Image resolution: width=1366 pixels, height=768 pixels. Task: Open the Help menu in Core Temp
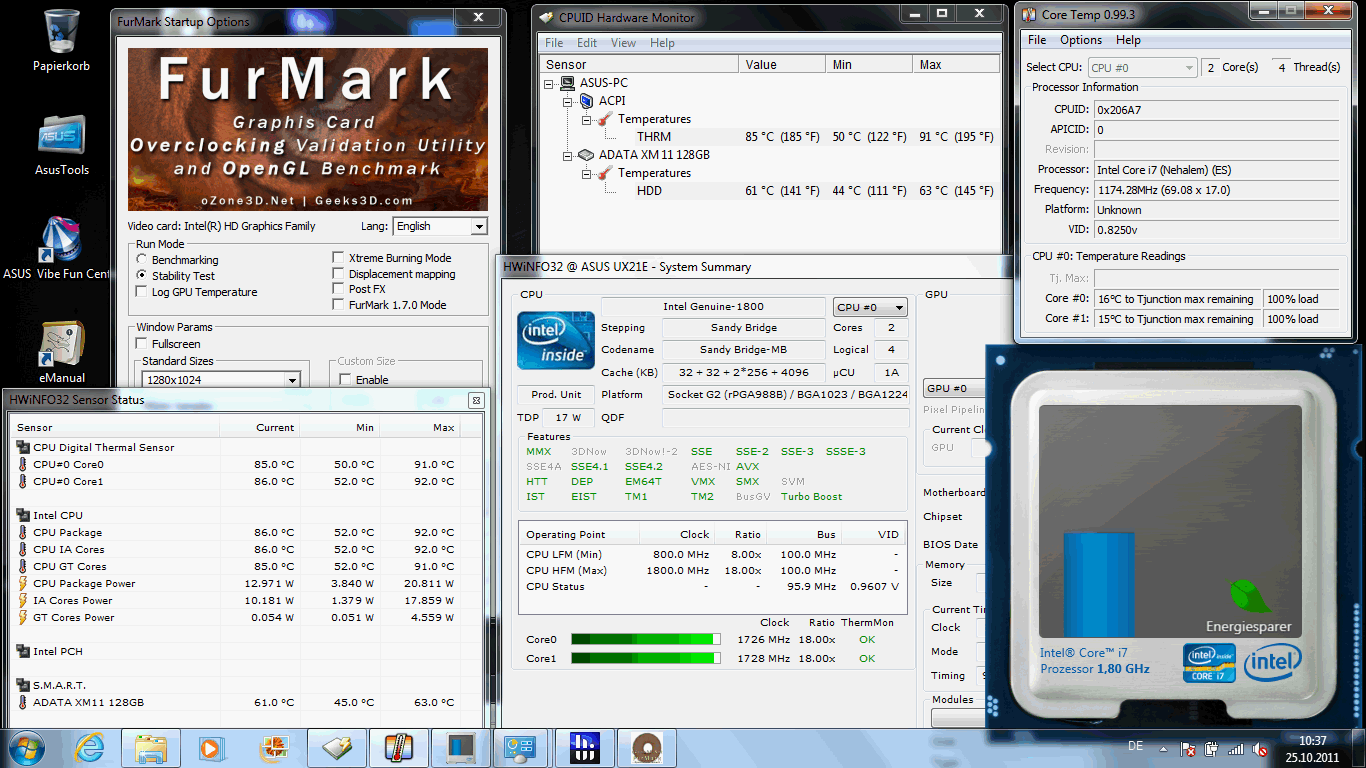pyautogui.click(x=1128, y=40)
